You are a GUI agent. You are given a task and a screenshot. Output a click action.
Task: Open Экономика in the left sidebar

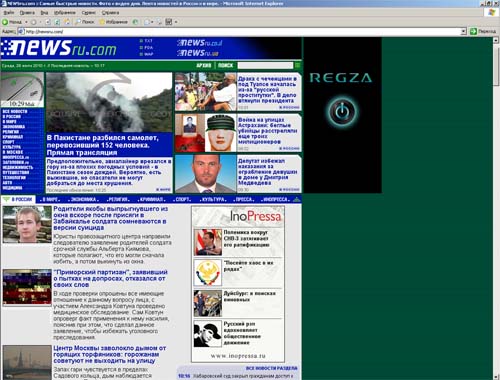14,127
